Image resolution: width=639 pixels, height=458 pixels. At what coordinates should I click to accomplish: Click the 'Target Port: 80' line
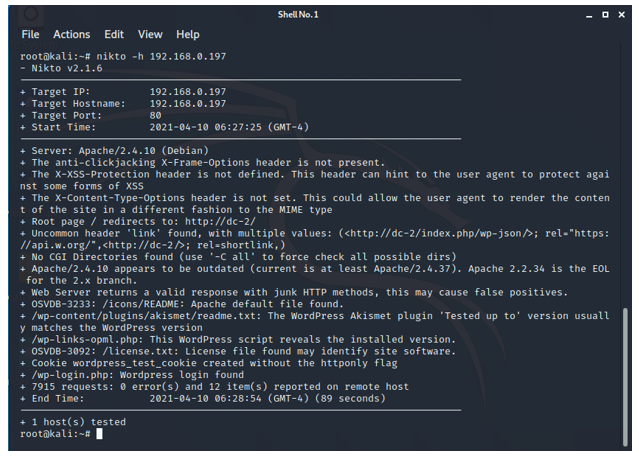pyautogui.click(x=91, y=116)
